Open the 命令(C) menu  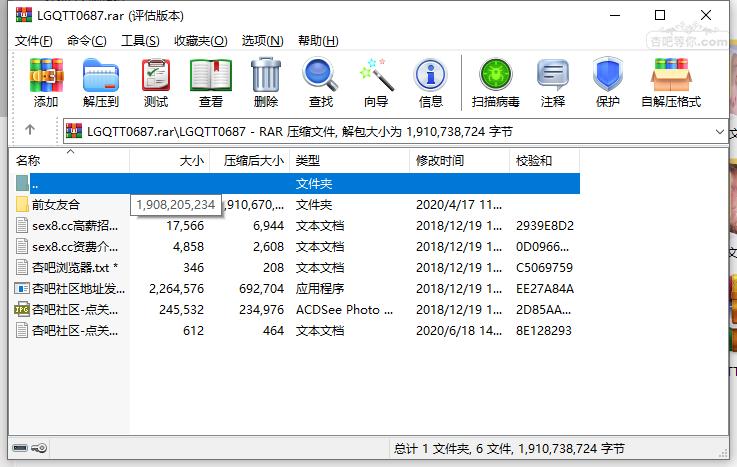[x=86, y=41]
